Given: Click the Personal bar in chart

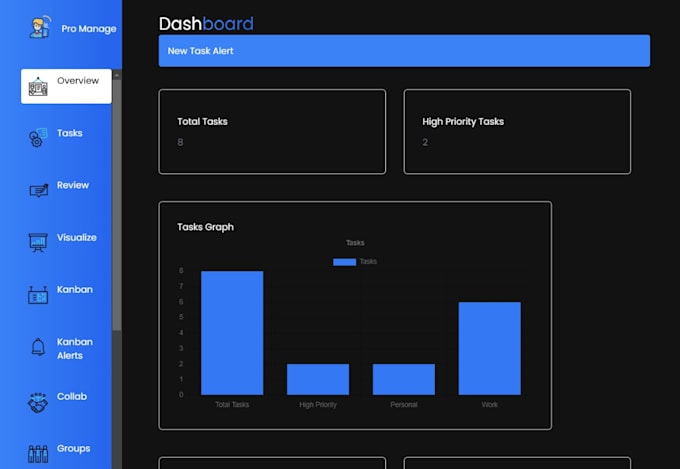Looking at the screenshot, I should 404,379.
